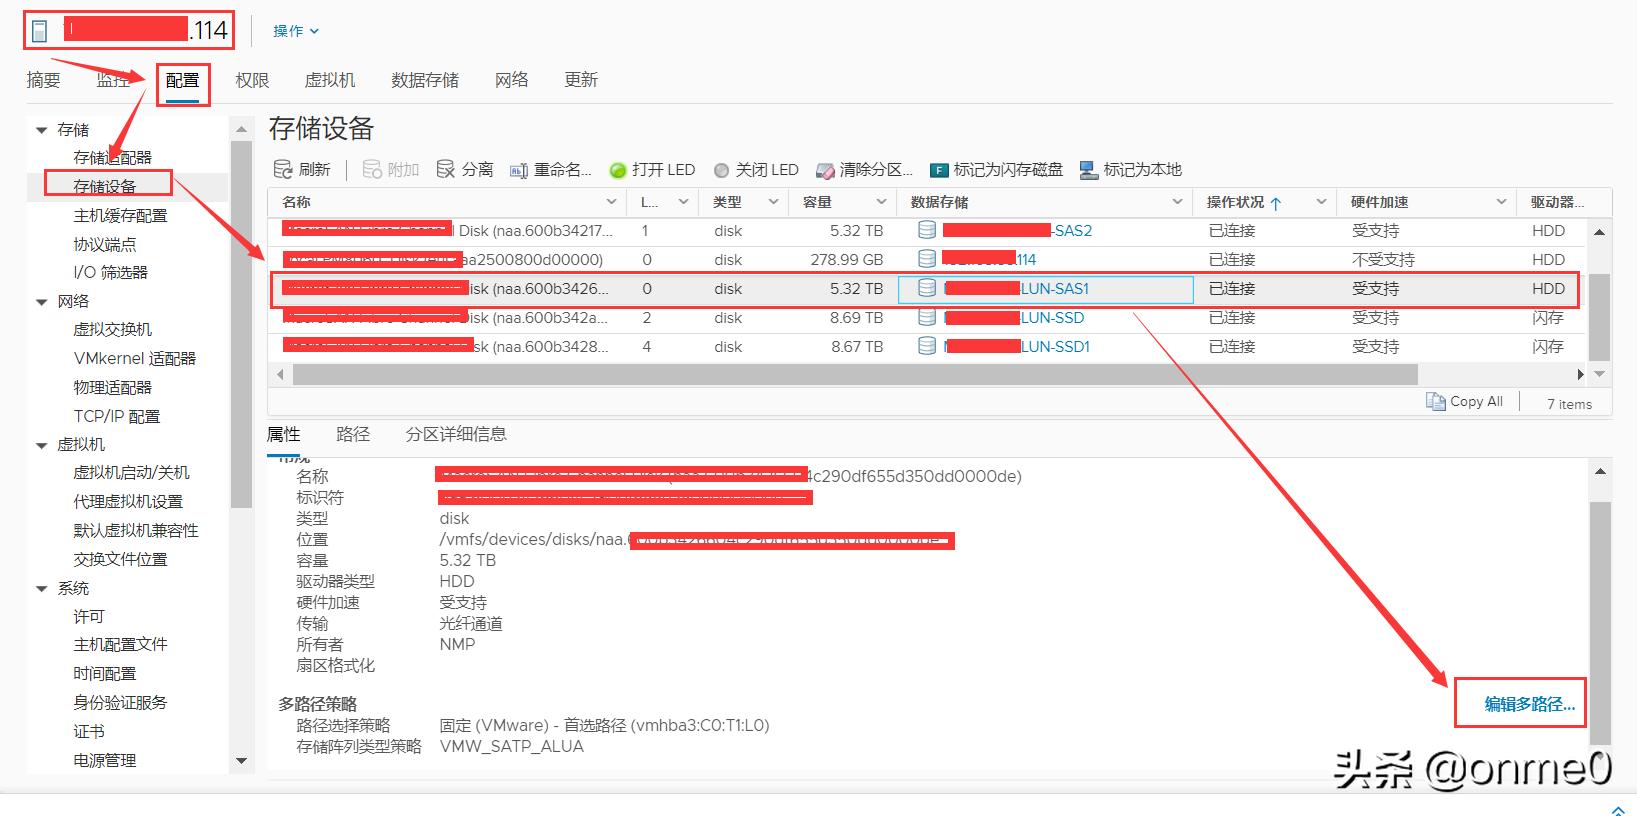Click datastore icon in the LUN-SAS1 row
The height and width of the screenshot is (816, 1637).
[x=927, y=288]
